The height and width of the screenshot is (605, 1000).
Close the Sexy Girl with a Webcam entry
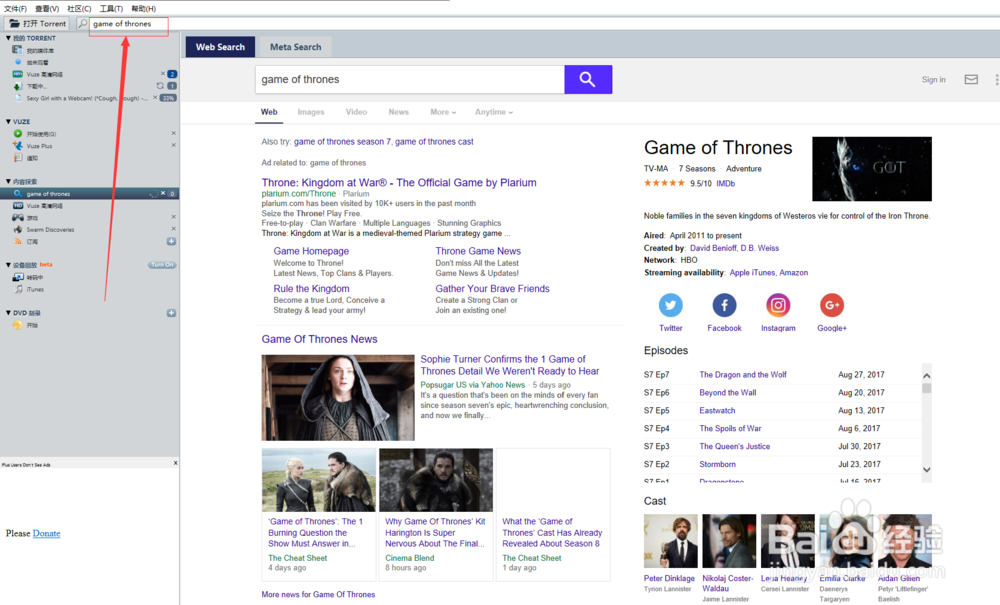155,98
